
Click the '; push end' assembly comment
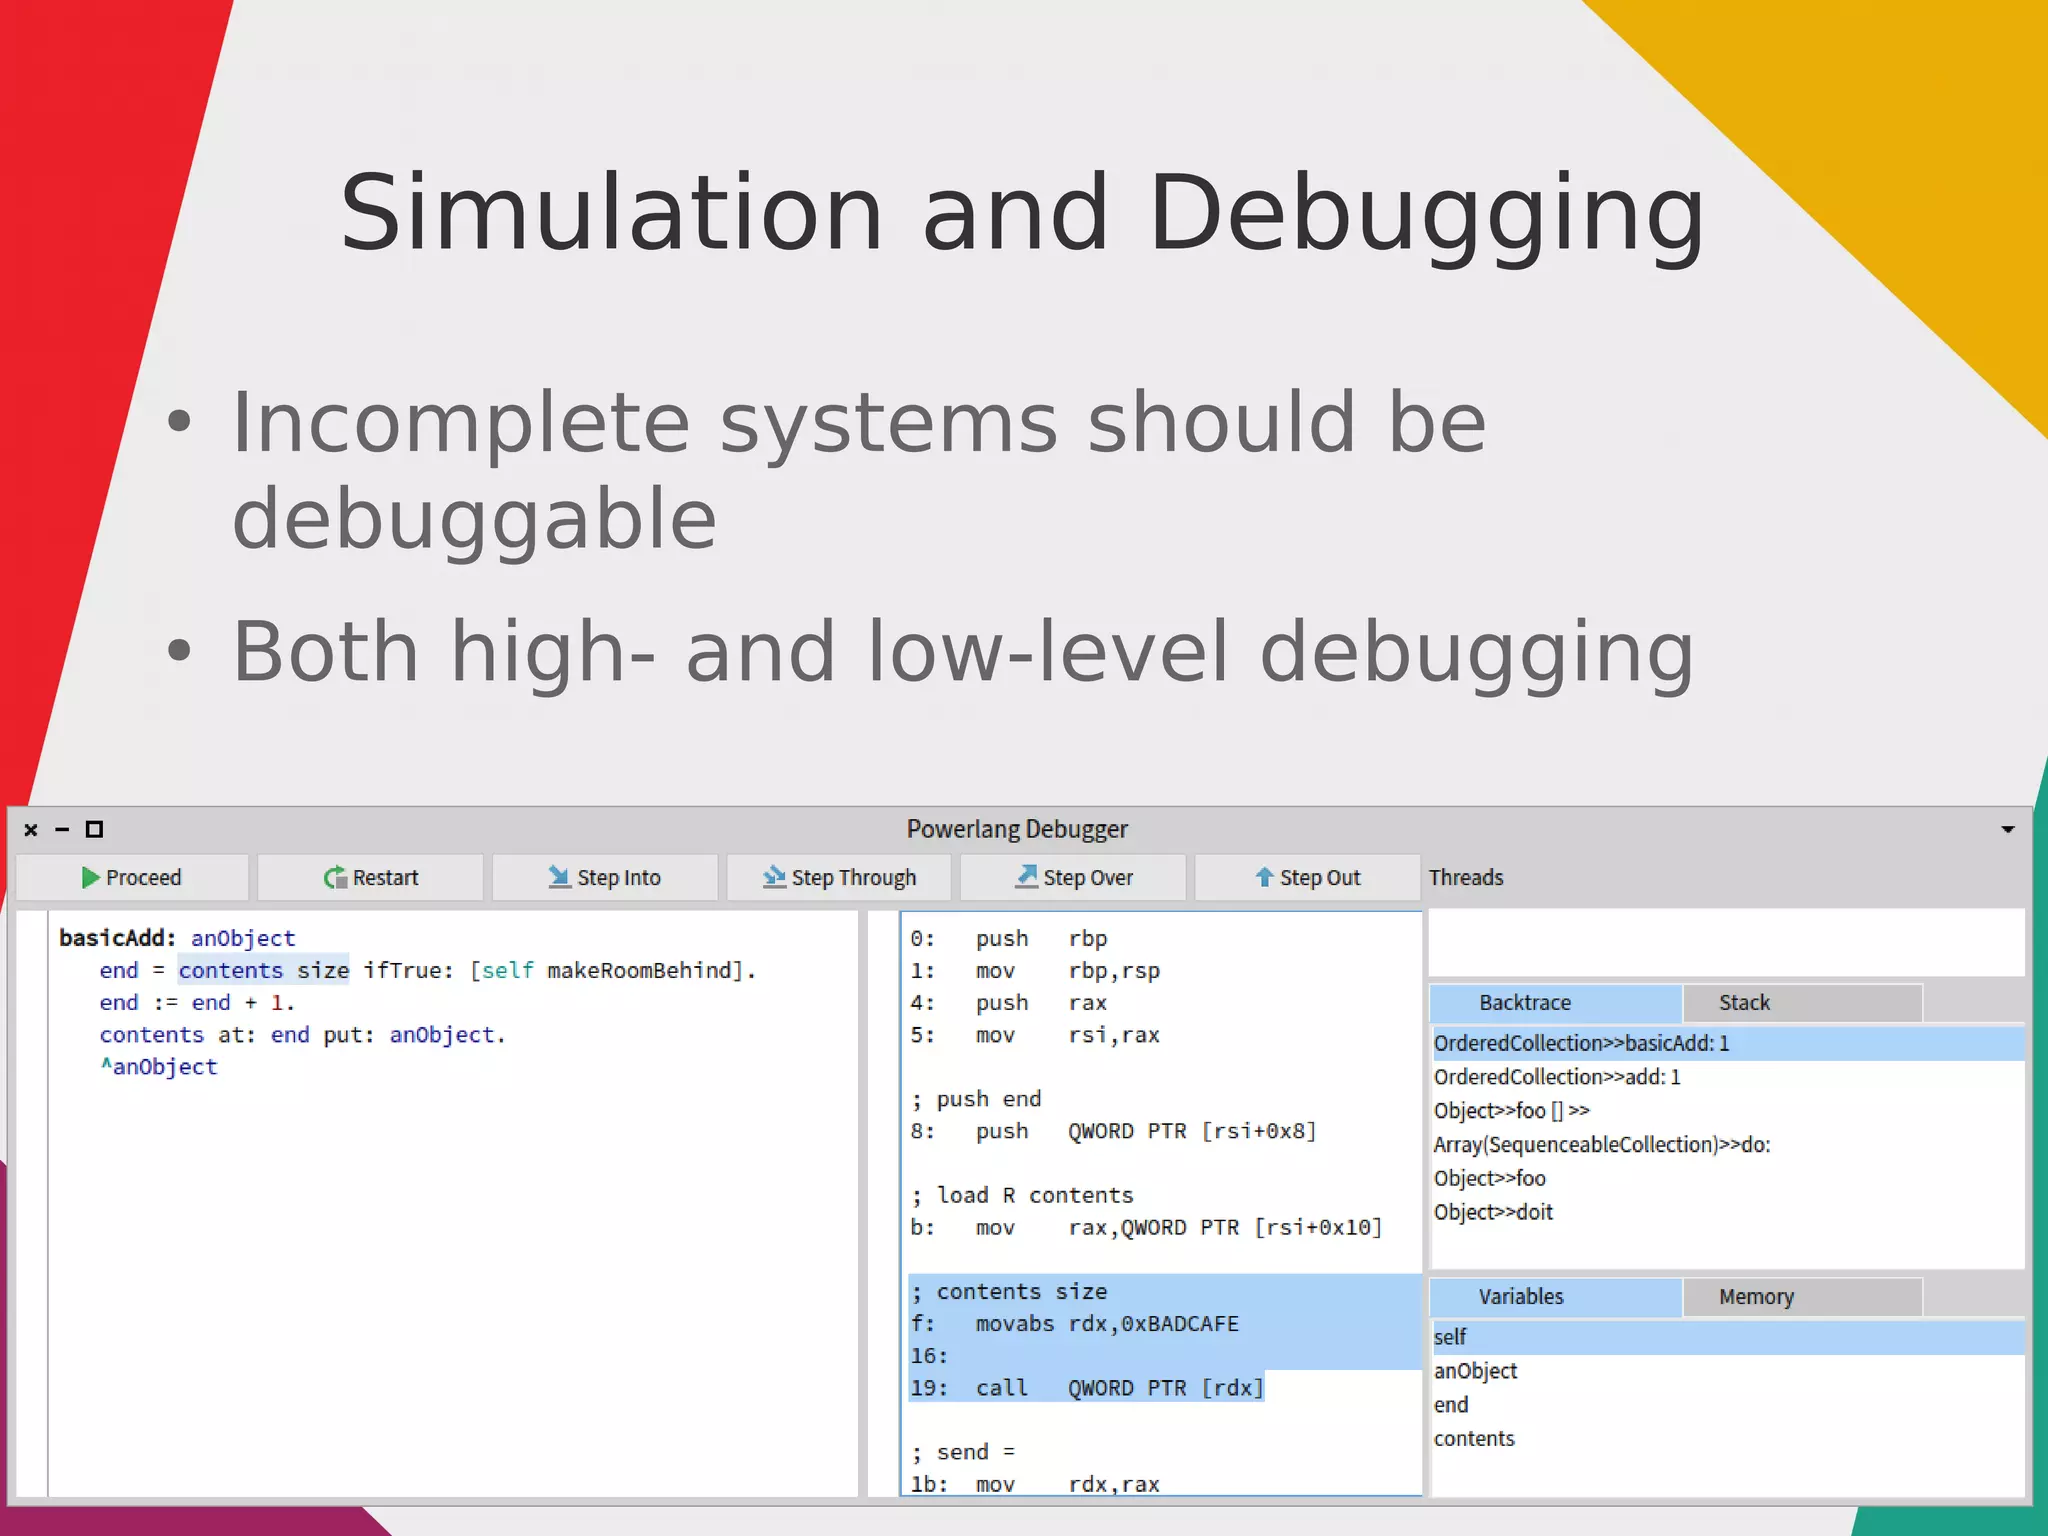(976, 1099)
